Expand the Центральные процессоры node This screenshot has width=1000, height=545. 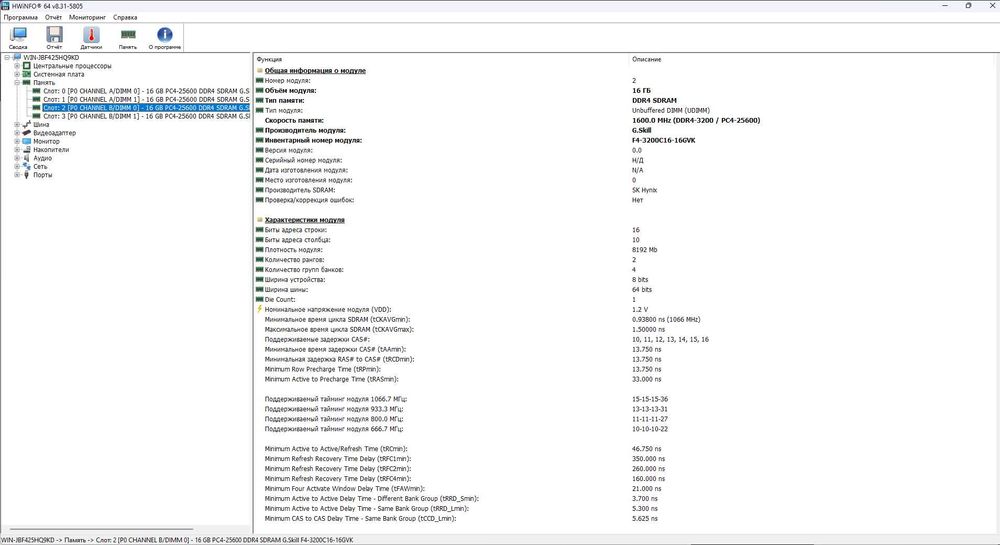[17, 66]
